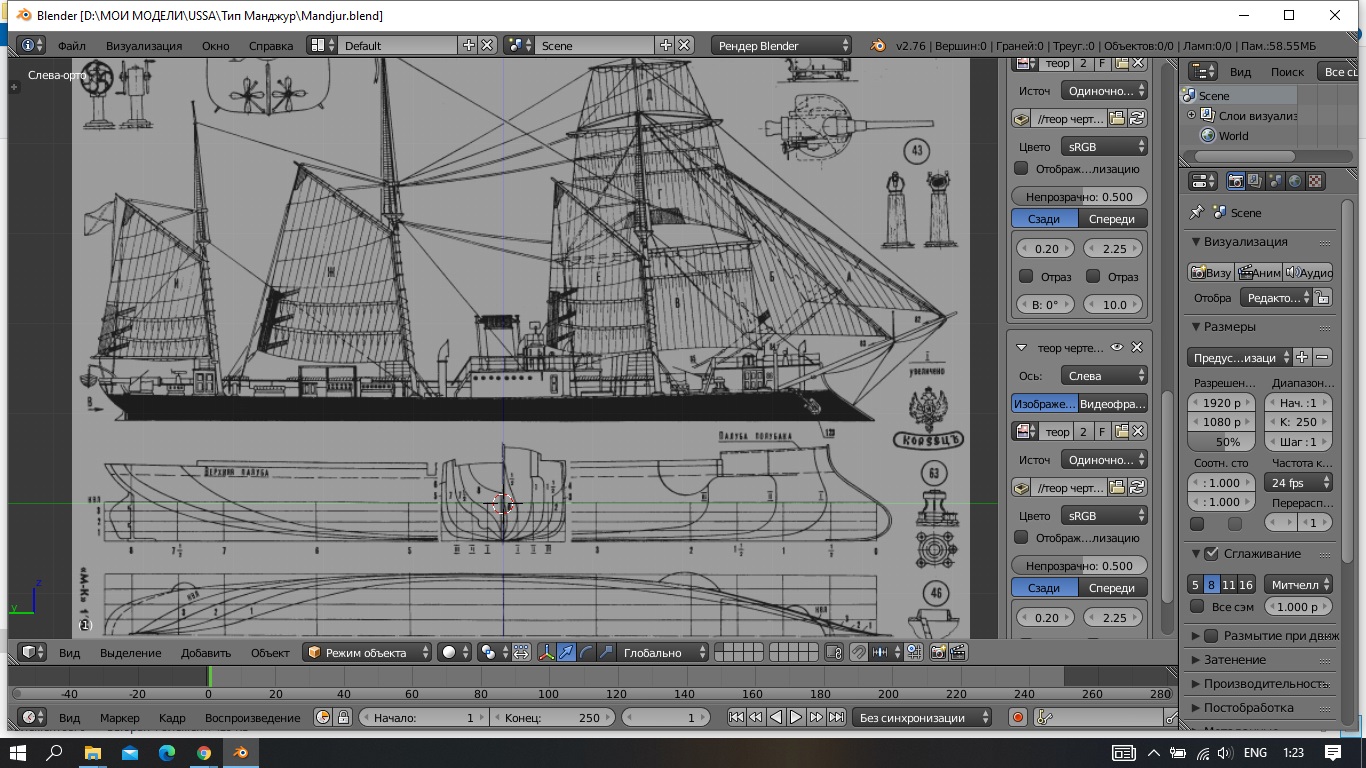Enable the Размытие при движении checkbox
This screenshot has height=768, width=1366.
tap(1211, 635)
